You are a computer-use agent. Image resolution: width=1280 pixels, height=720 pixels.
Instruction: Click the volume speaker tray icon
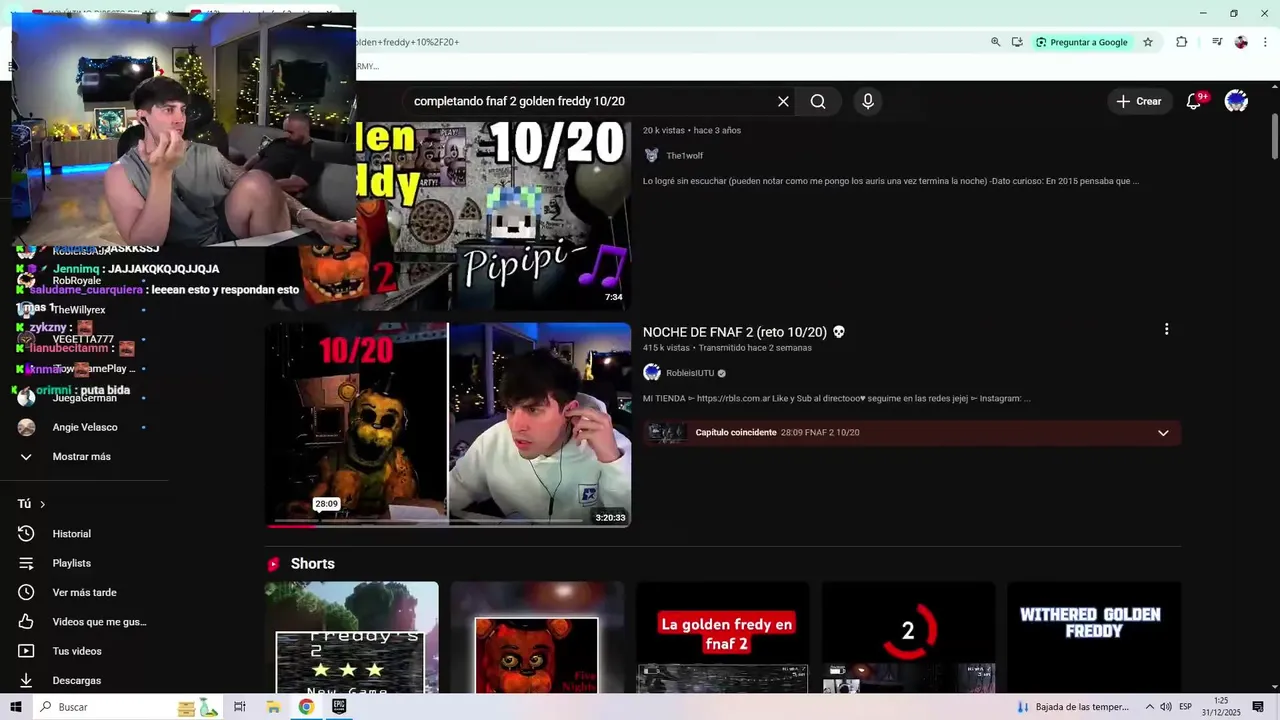point(1166,707)
